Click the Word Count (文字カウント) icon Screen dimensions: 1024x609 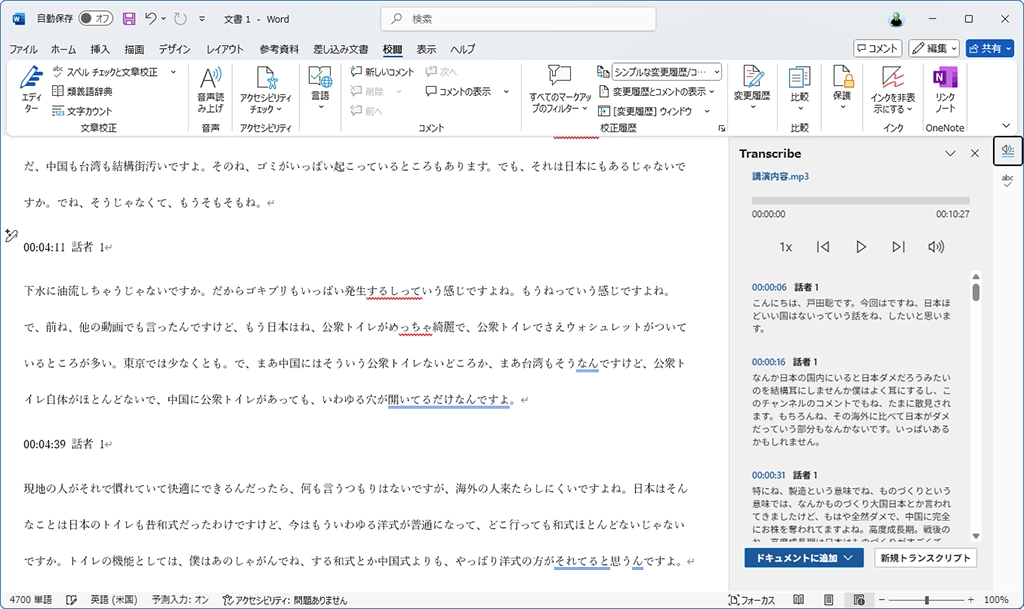click(82, 111)
